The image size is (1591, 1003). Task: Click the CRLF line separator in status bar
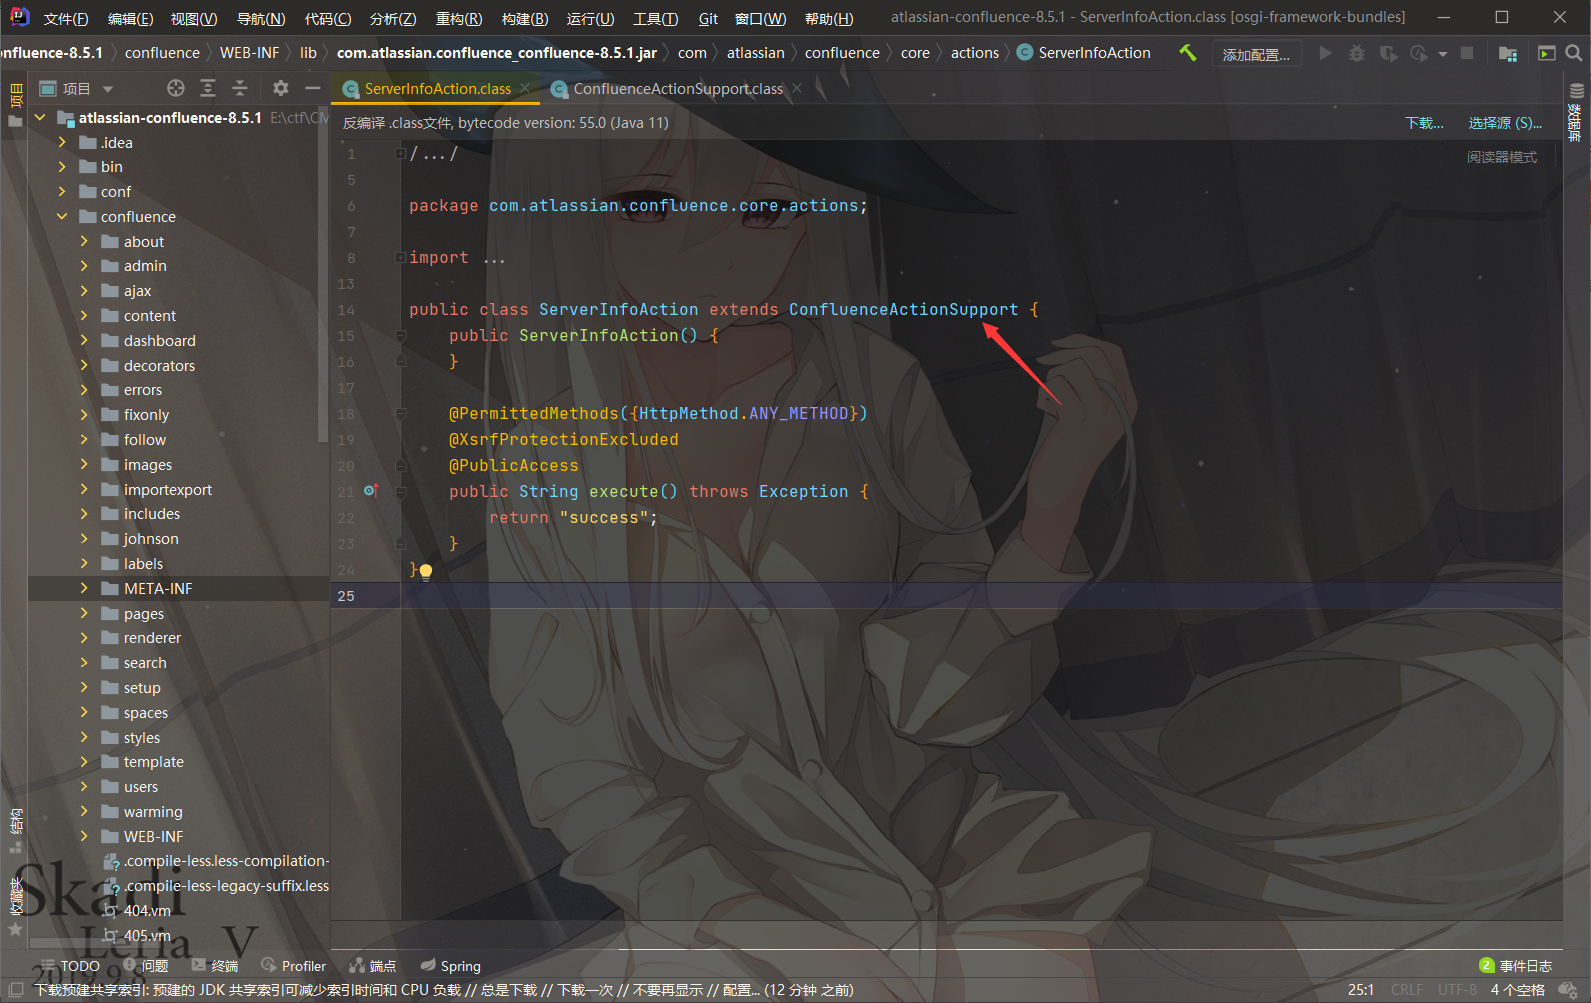(1406, 990)
